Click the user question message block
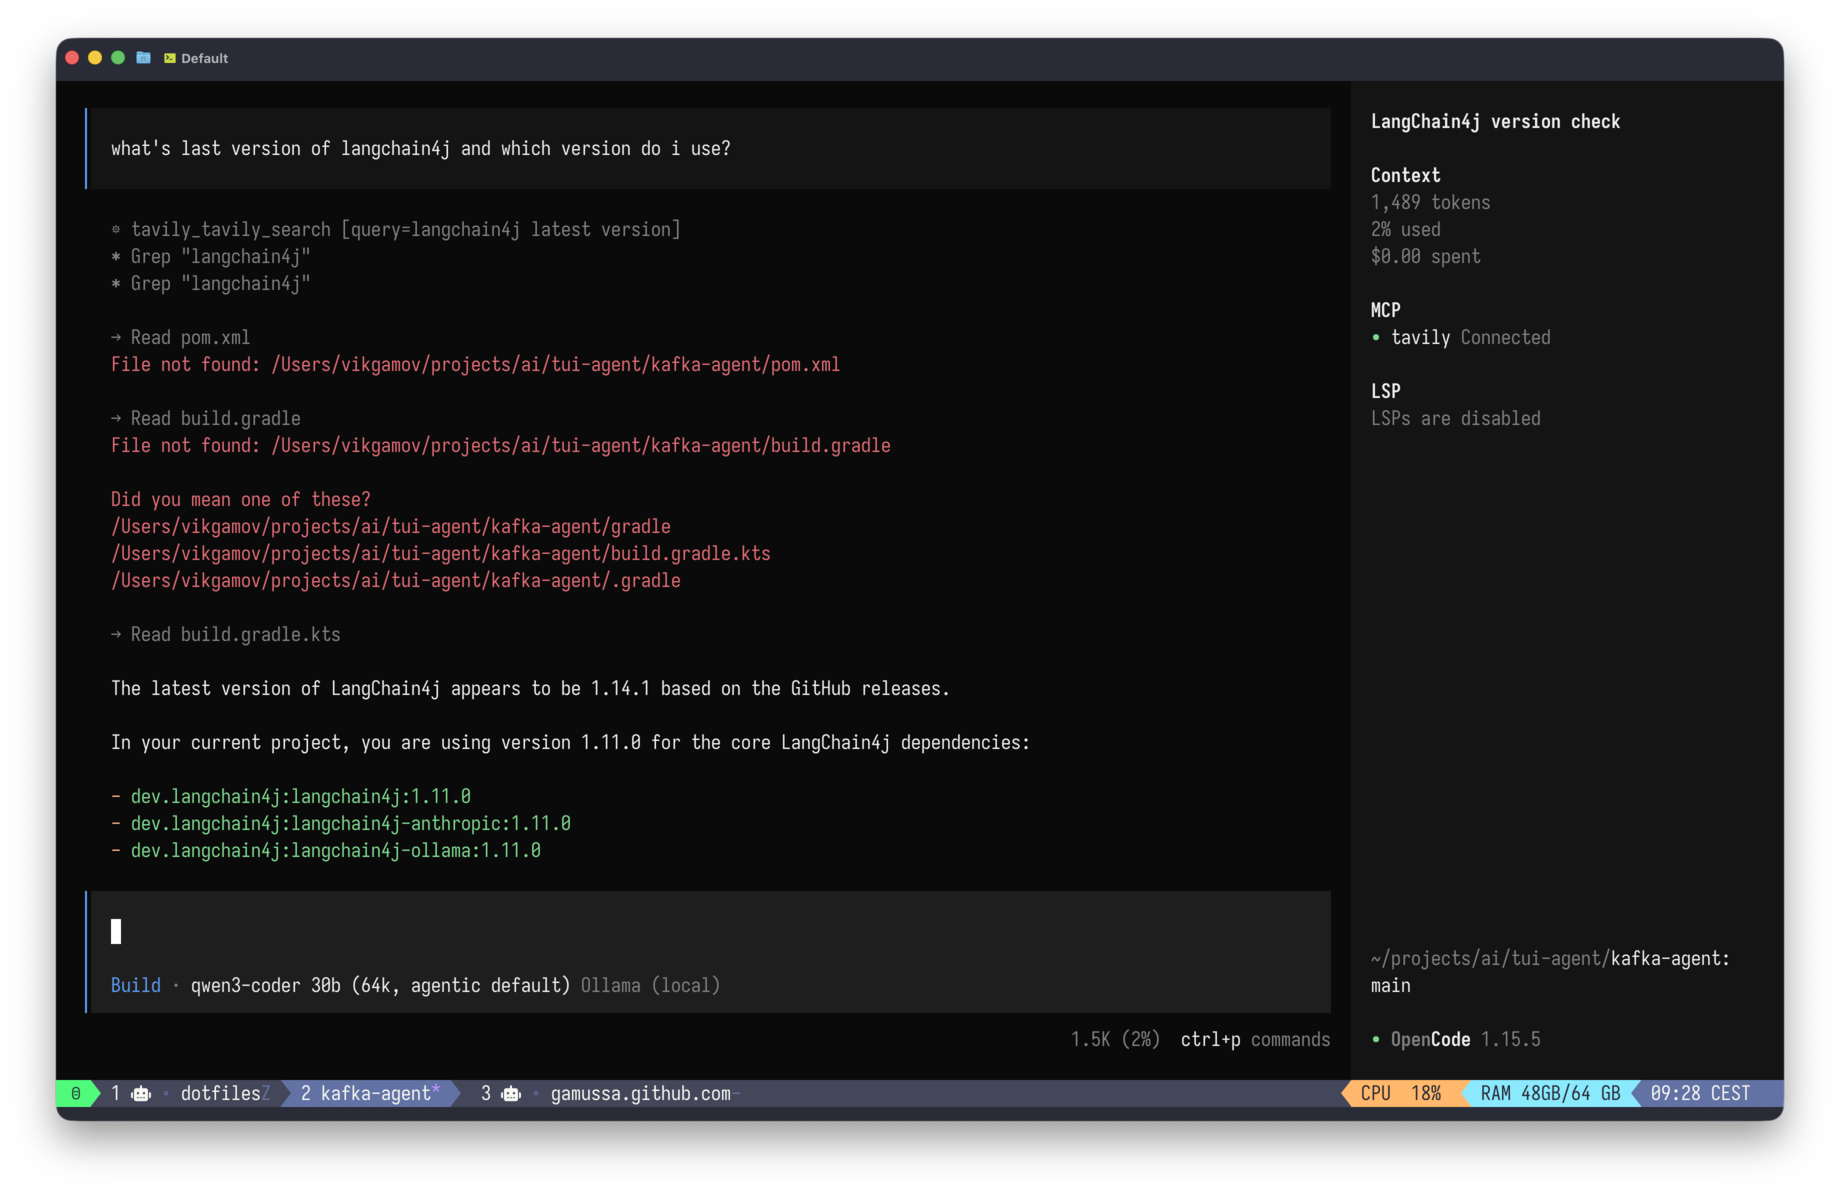 coord(709,148)
